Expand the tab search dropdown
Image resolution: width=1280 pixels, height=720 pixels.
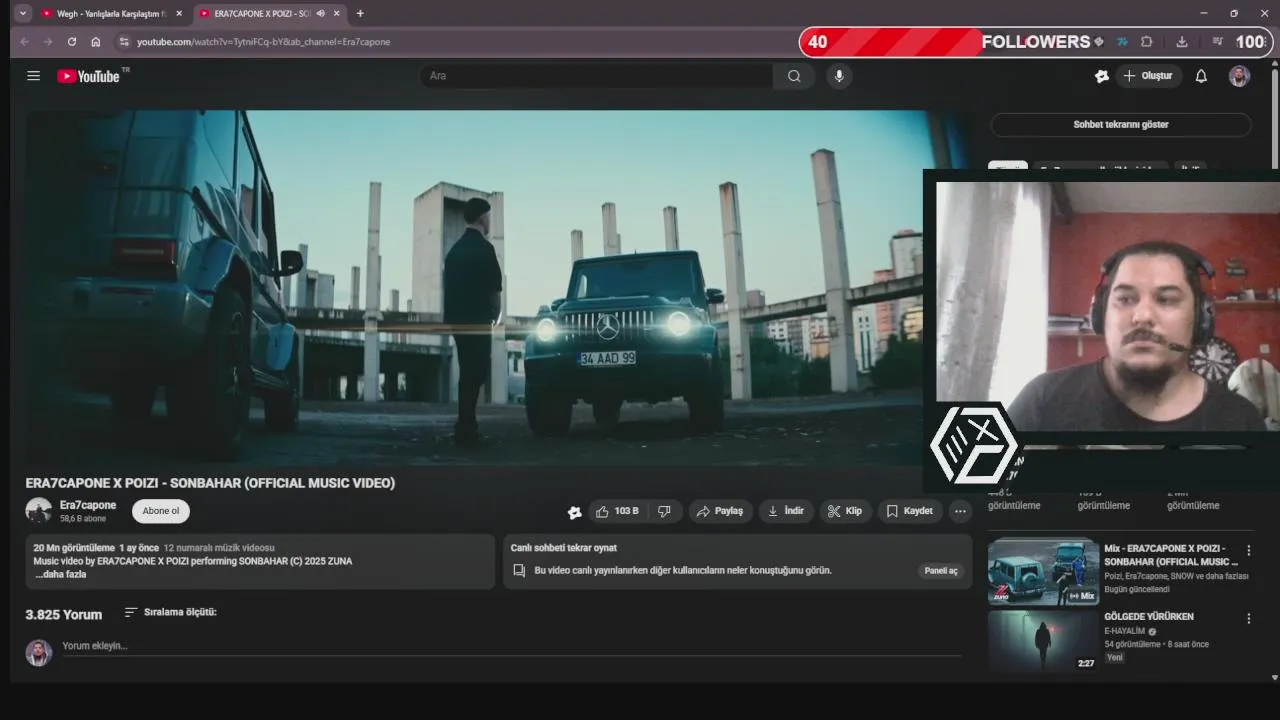coord(23,13)
